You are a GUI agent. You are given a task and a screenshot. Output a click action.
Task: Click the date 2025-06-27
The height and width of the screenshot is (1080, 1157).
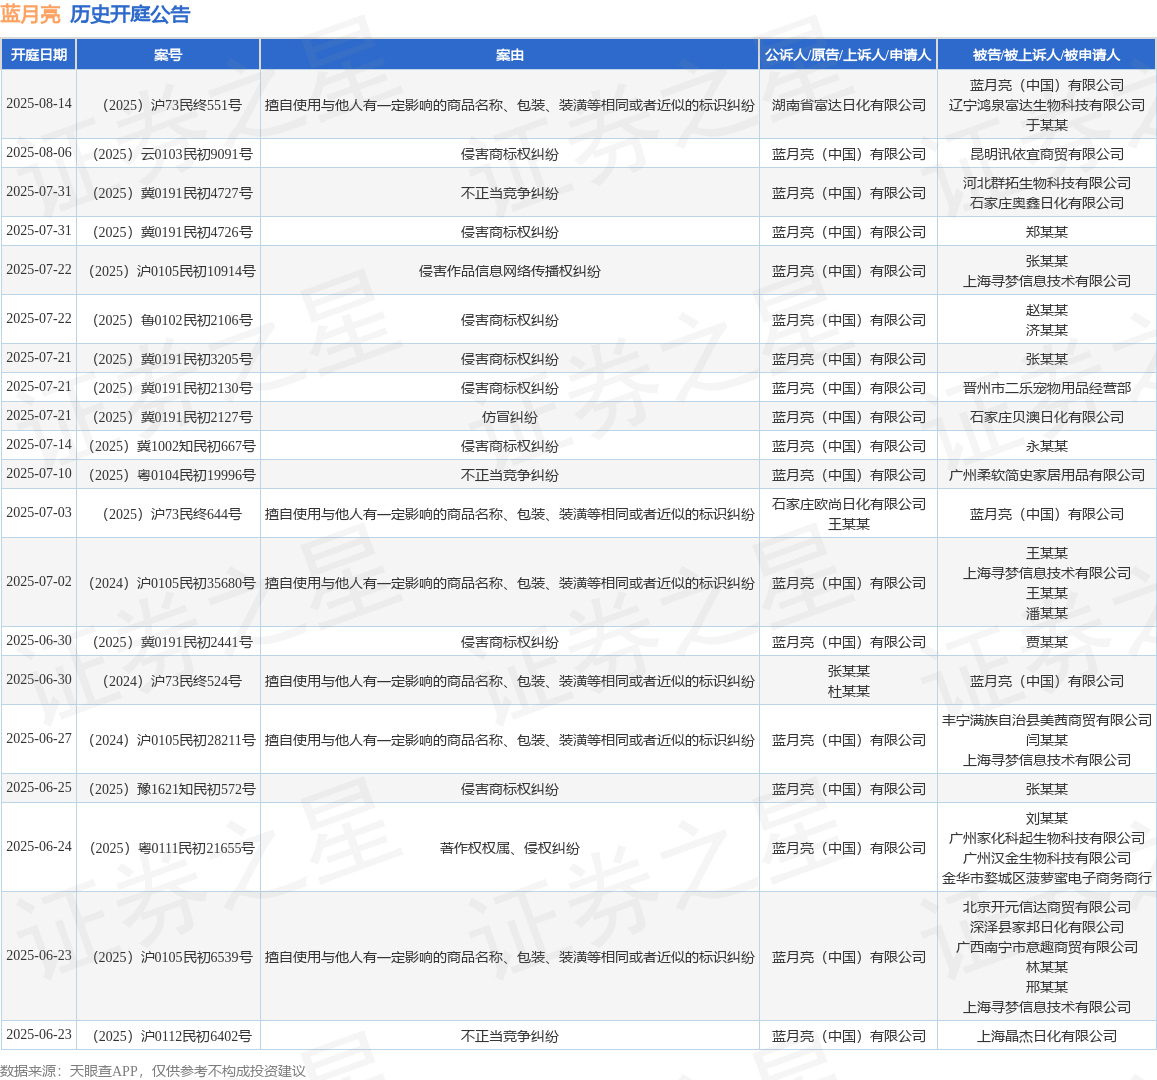[x=39, y=739]
